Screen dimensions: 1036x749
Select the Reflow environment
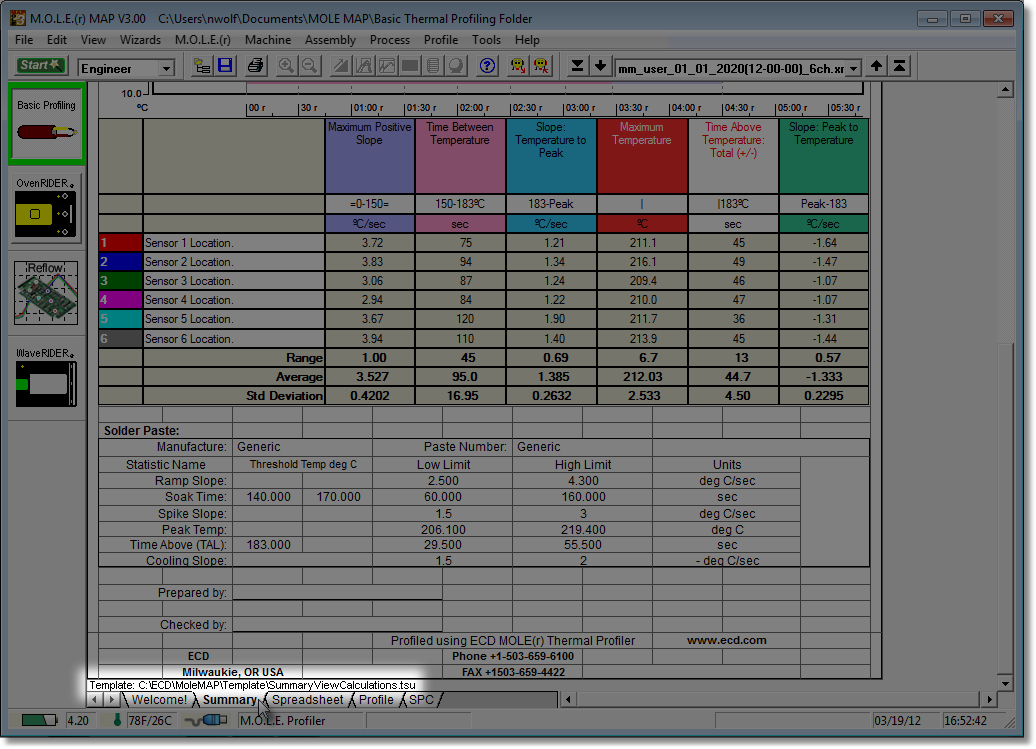pos(46,293)
